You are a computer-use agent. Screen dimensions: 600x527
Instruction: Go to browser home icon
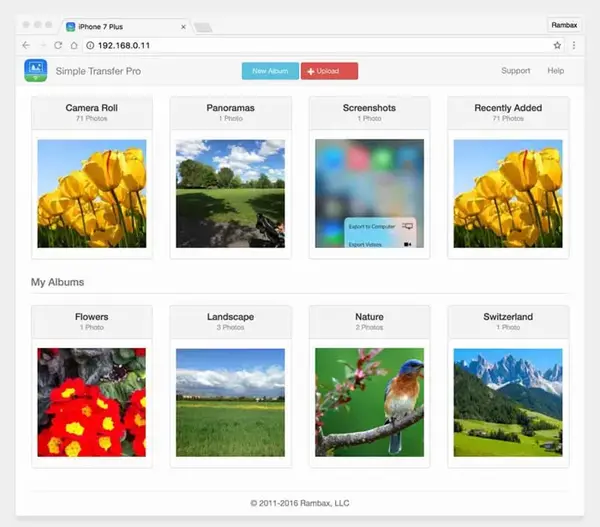74,45
